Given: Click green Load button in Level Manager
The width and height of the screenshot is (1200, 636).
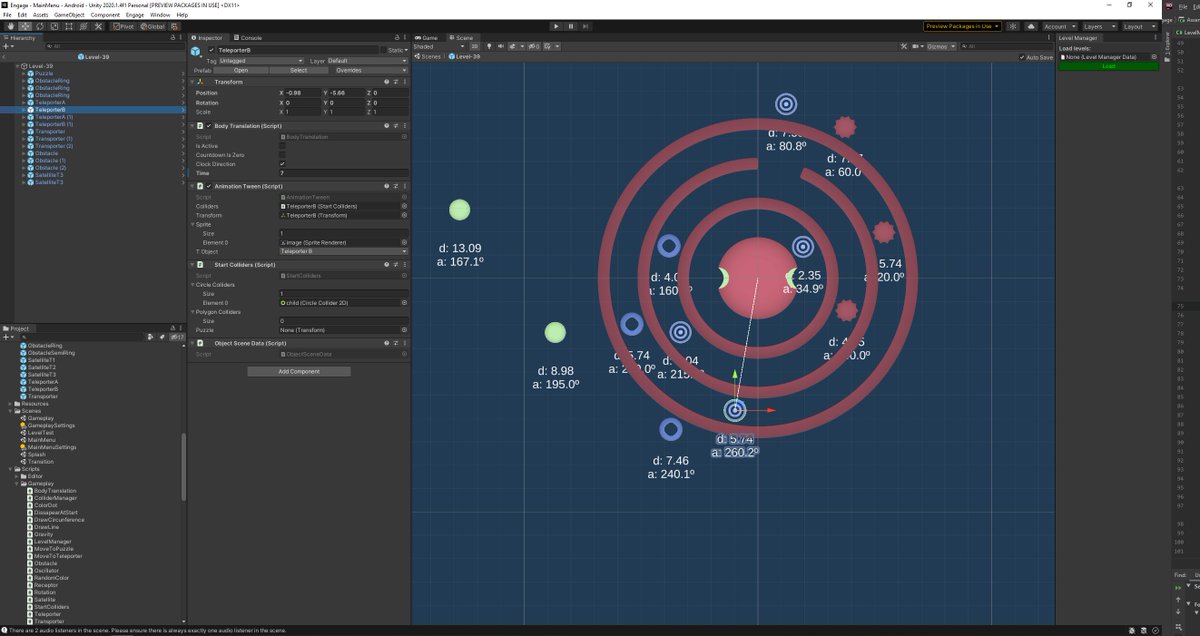Looking at the screenshot, I should (1108, 66).
